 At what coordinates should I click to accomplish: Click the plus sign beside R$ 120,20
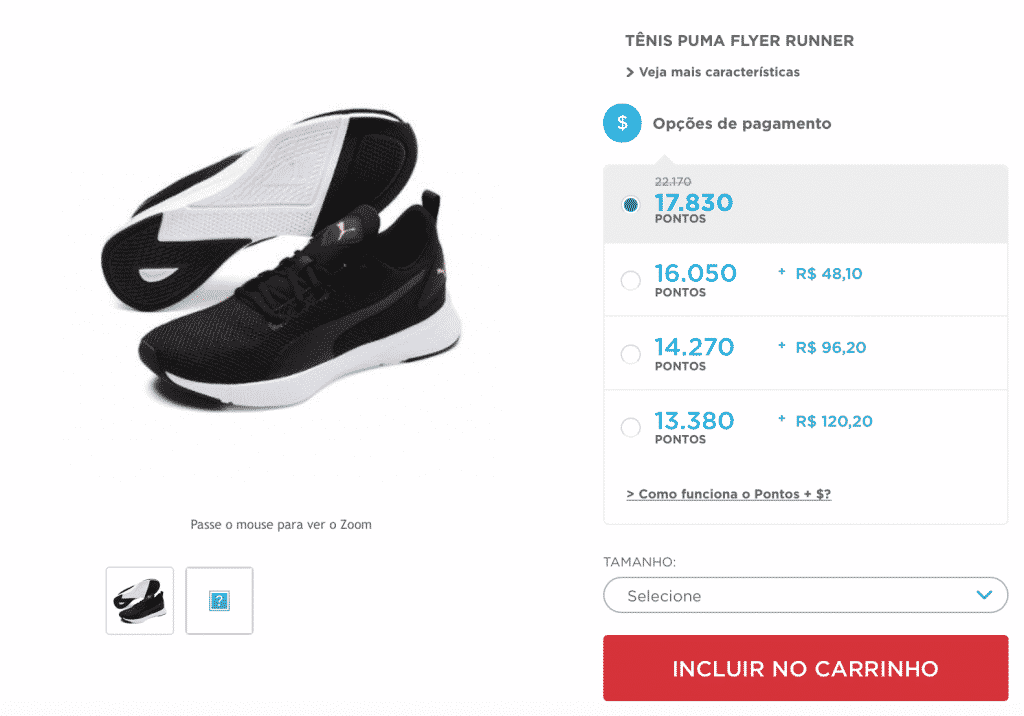pyautogui.click(x=782, y=420)
